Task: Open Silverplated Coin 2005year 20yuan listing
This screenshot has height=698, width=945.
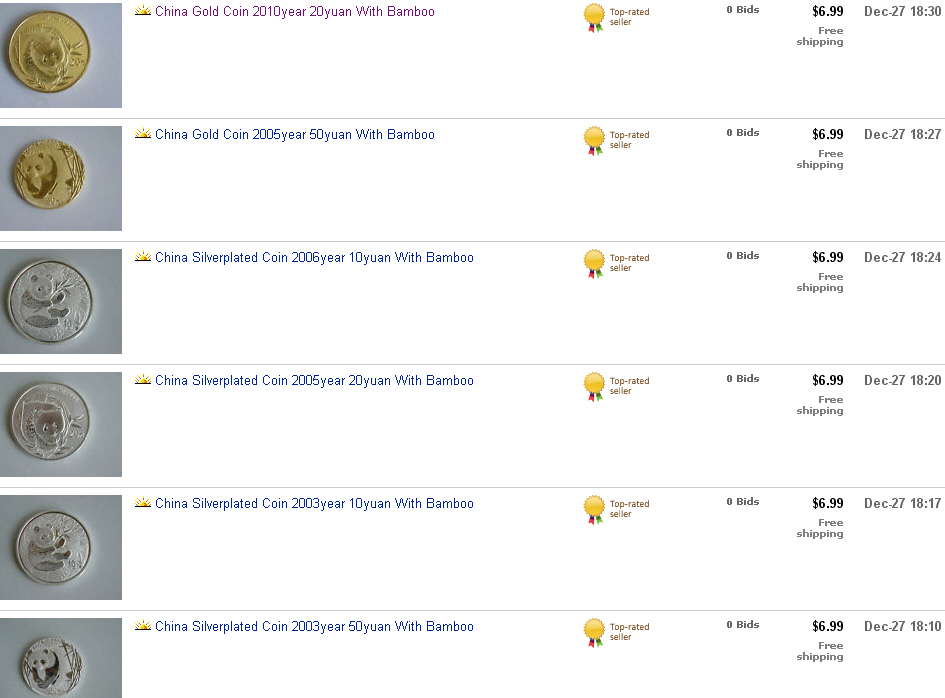Action: click(314, 381)
